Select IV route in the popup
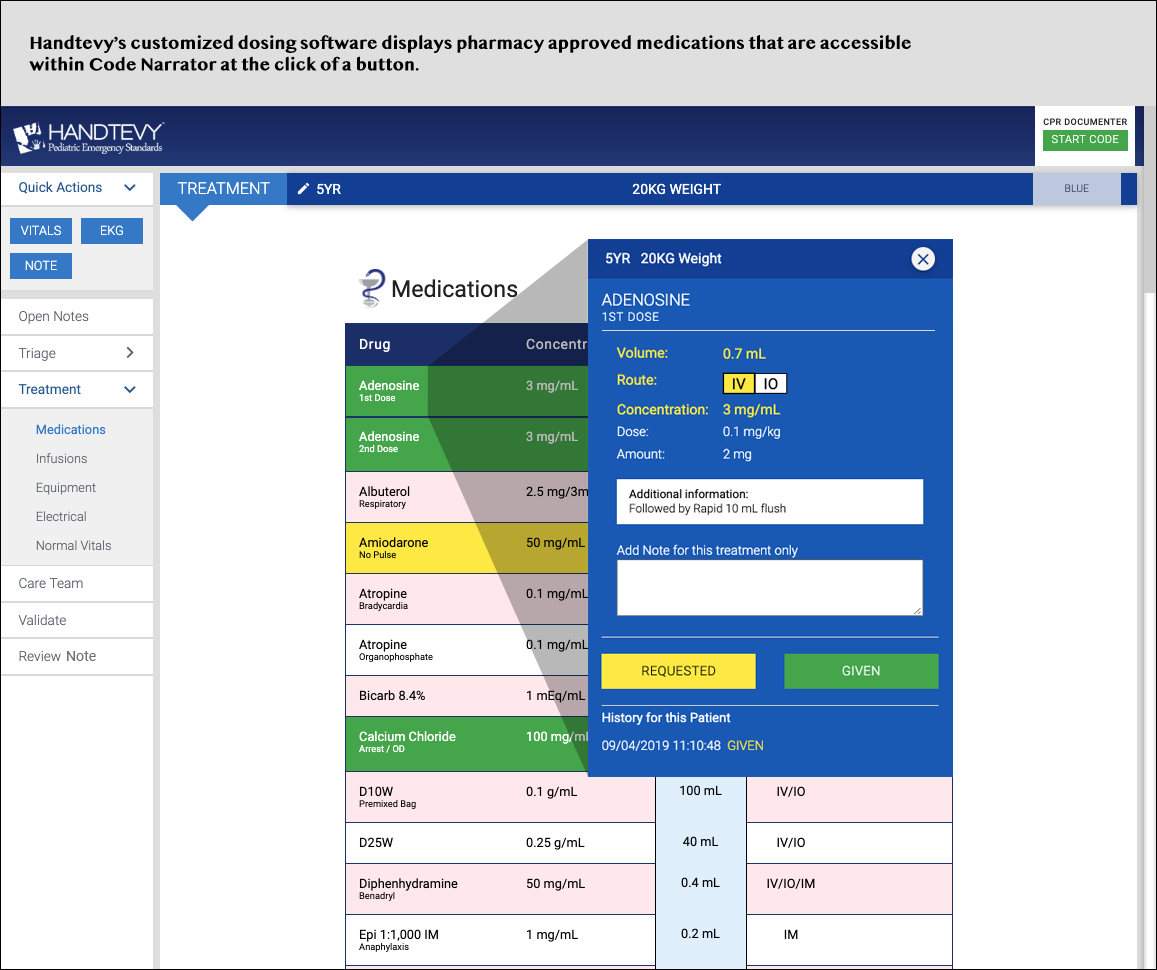The image size is (1157, 970). [739, 384]
